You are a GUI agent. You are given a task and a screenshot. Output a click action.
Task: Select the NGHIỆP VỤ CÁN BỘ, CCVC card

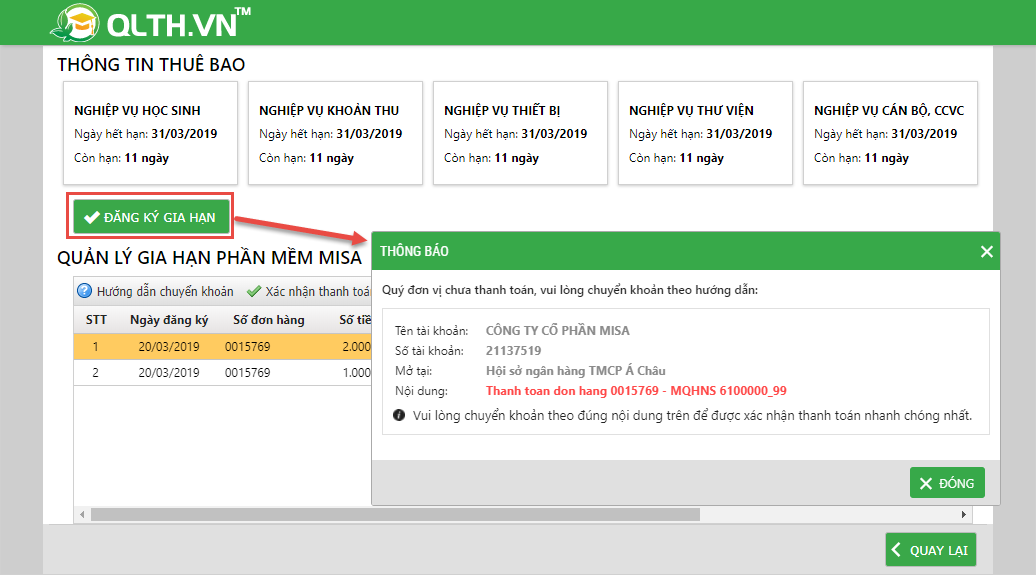tap(890, 133)
